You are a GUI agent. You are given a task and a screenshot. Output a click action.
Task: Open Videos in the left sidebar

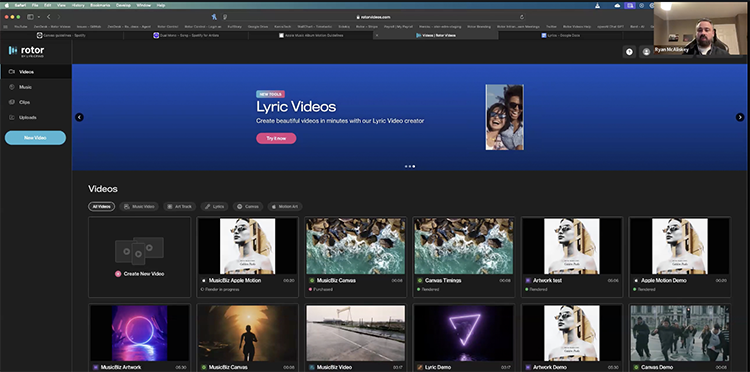(x=36, y=72)
